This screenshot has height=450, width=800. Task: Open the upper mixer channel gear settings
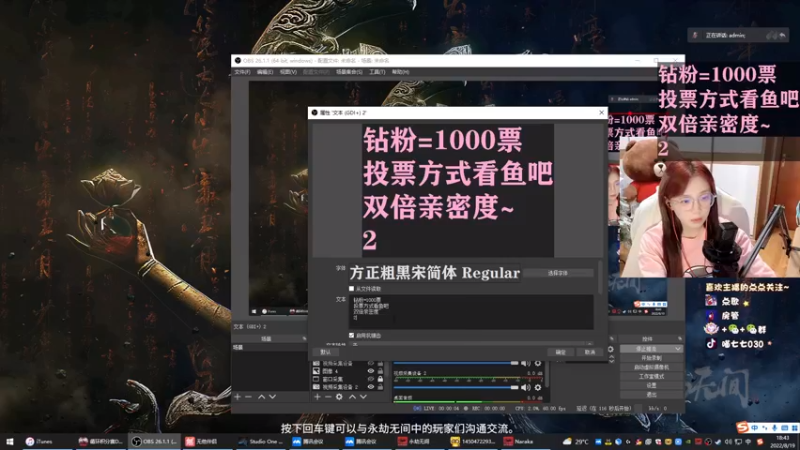538,363
